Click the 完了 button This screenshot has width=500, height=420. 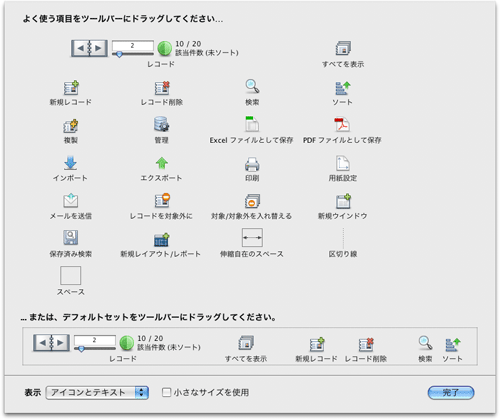coord(451,393)
